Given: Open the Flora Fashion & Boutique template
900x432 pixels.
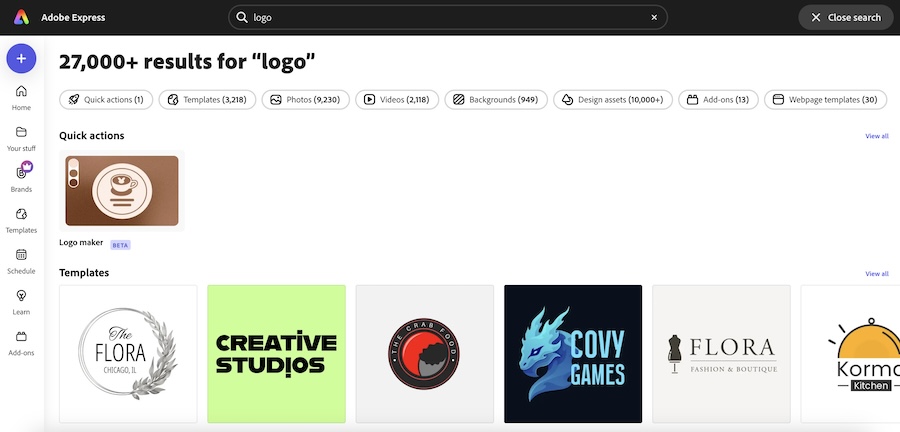Looking at the screenshot, I should pos(721,354).
